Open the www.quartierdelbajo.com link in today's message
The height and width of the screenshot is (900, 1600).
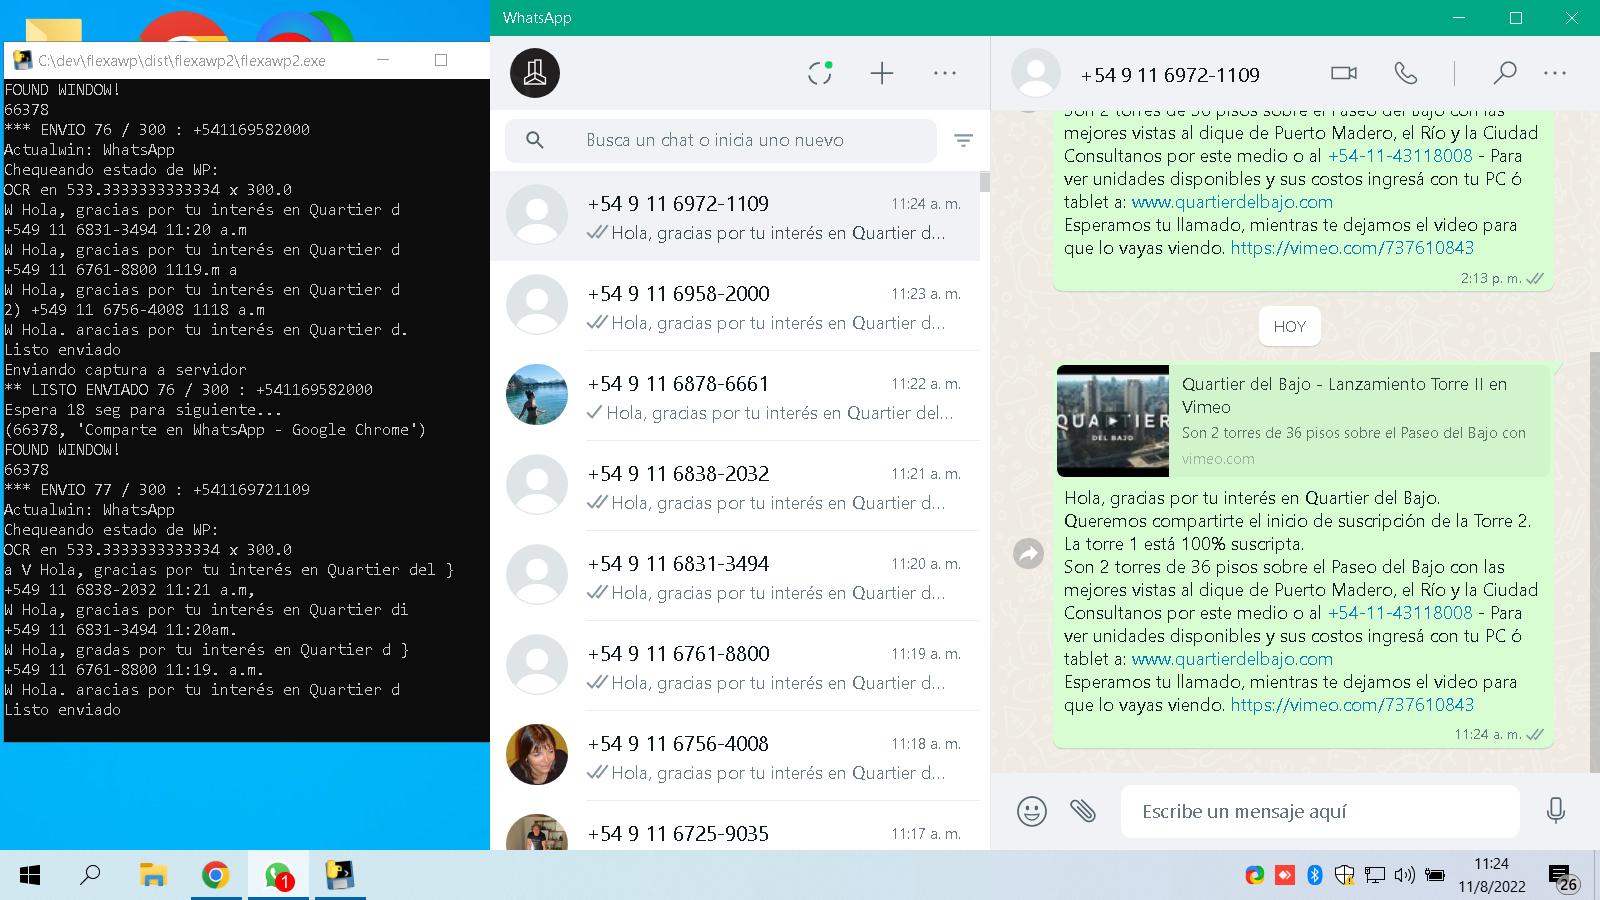coord(1232,659)
